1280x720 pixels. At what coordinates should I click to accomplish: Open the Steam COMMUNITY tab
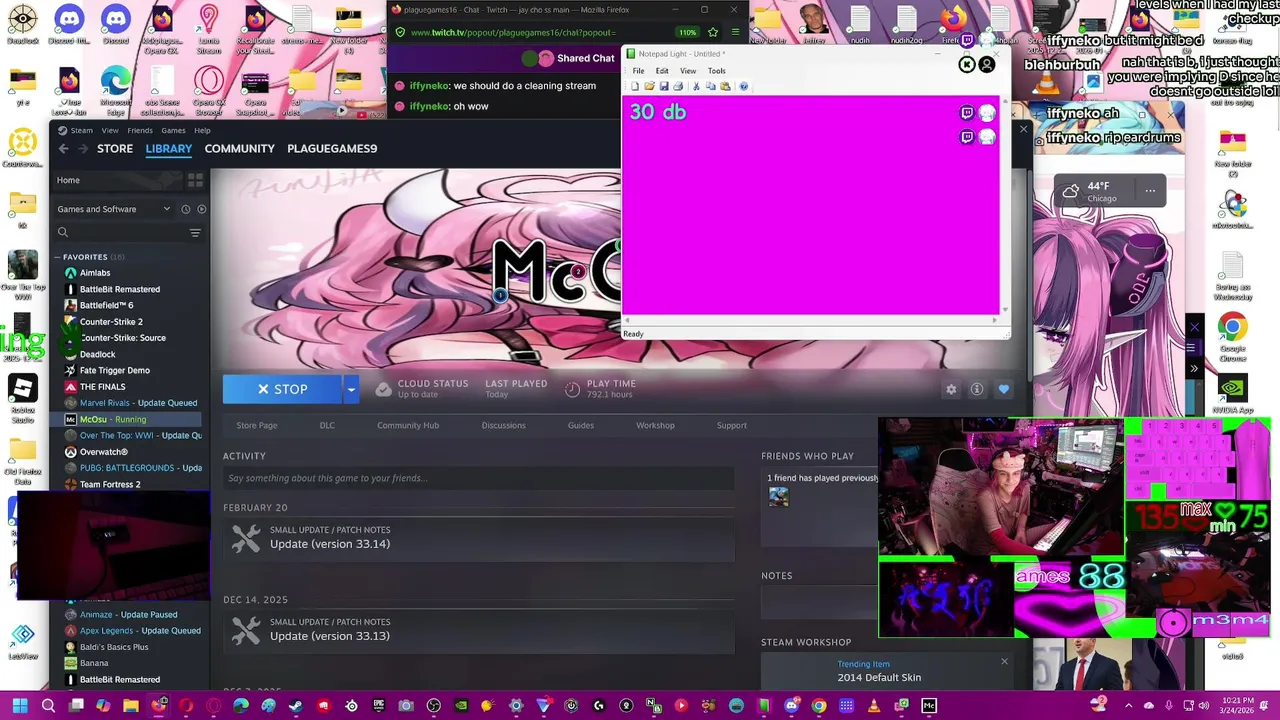(x=240, y=148)
